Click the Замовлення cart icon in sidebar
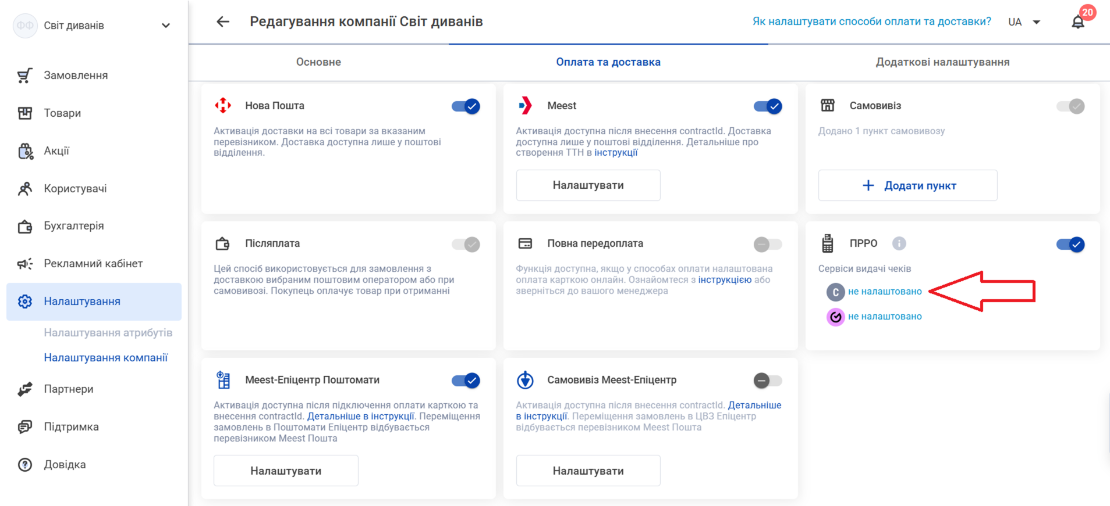Screen dimensions: 1110x506 pyautogui.click(x=25, y=76)
